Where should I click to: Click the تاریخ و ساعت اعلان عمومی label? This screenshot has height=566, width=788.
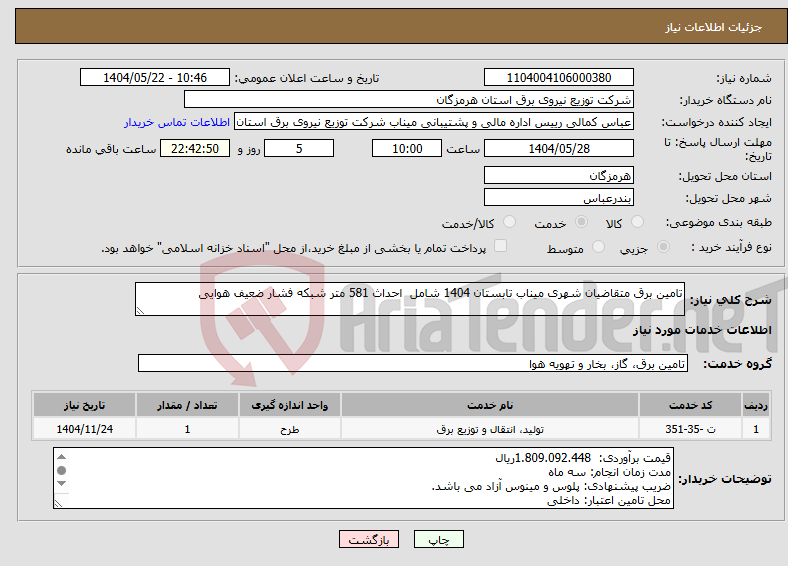point(307,78)
